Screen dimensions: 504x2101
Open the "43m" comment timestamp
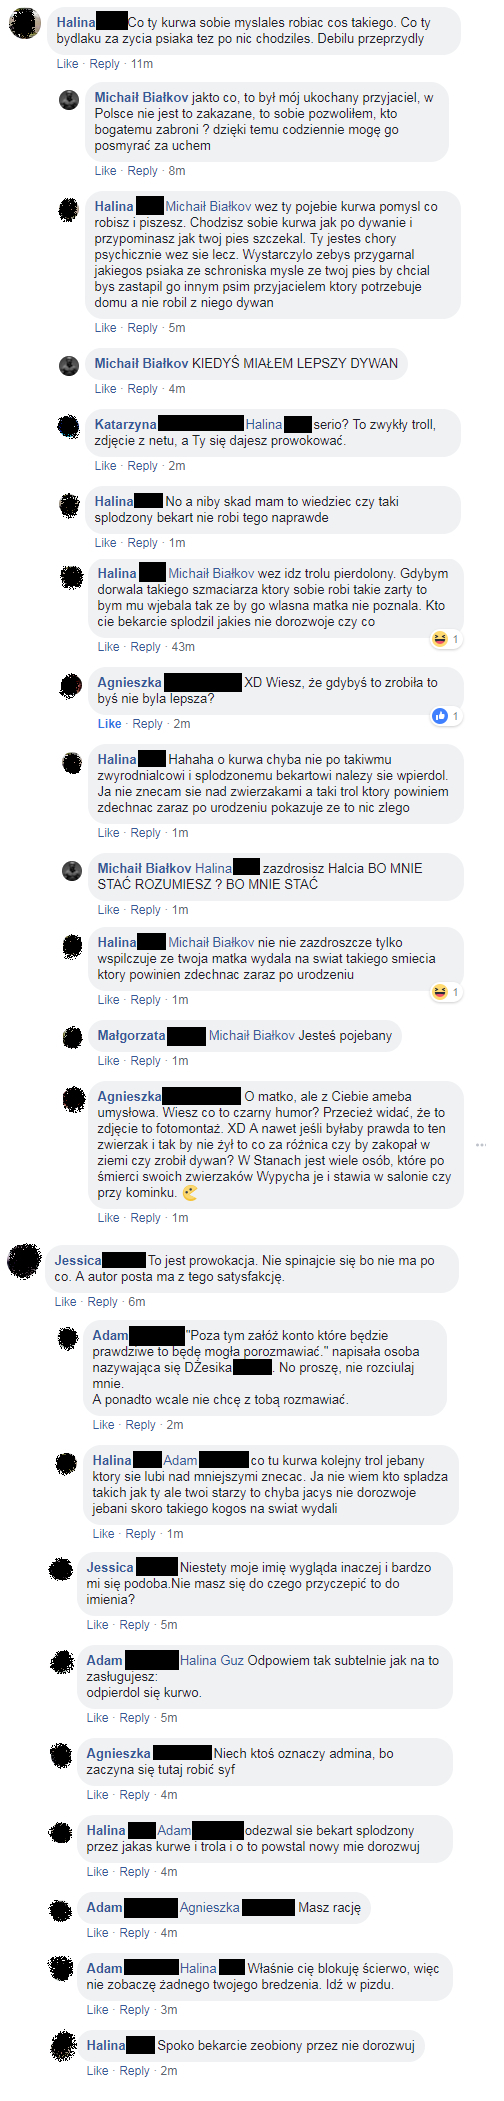(183, 647)
